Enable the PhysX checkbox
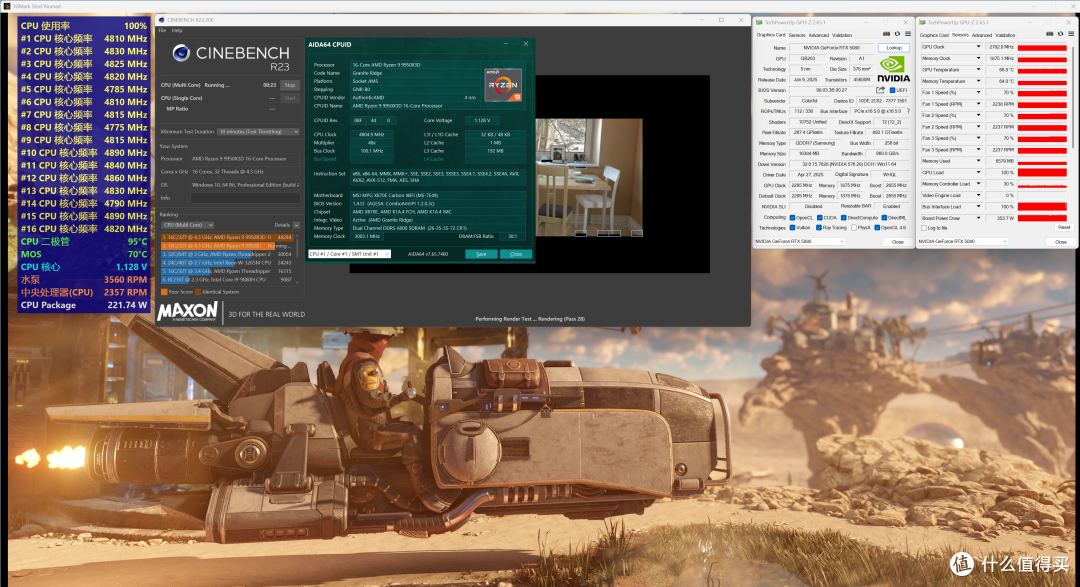 (x=854, y=227)
